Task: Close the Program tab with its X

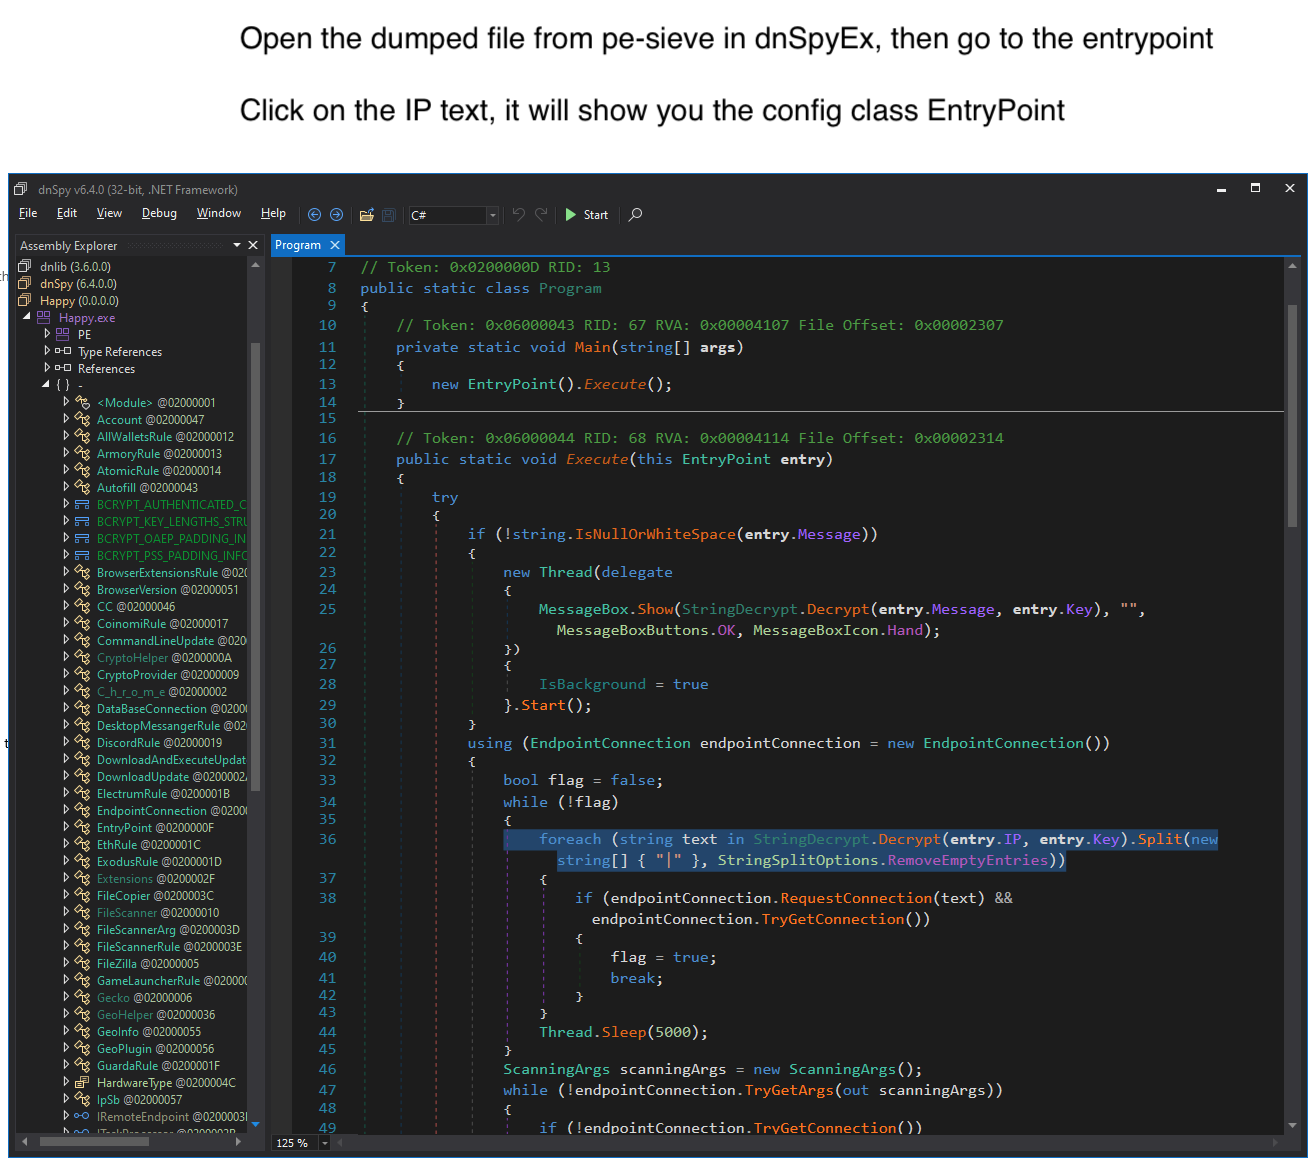Action: click(x=335, y=245)
